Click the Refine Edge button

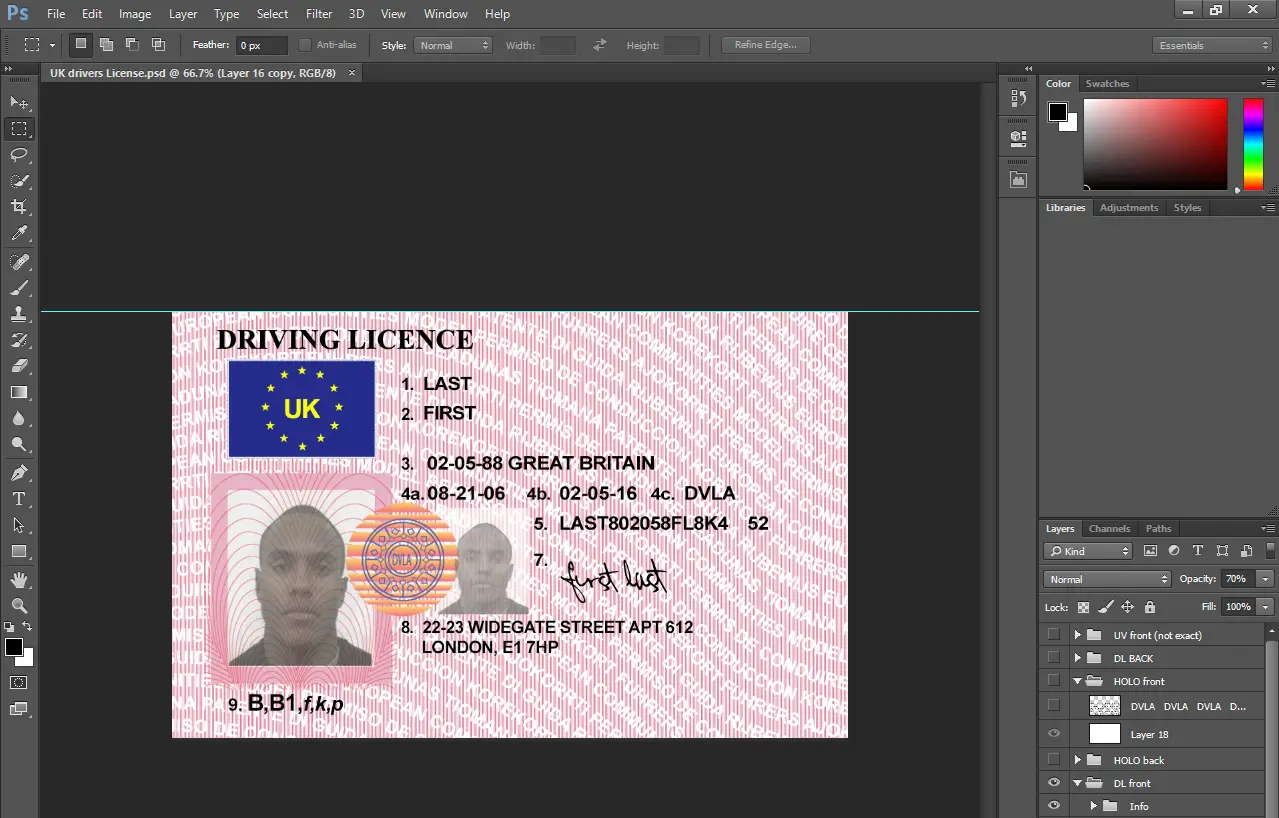tap(764, 44)
